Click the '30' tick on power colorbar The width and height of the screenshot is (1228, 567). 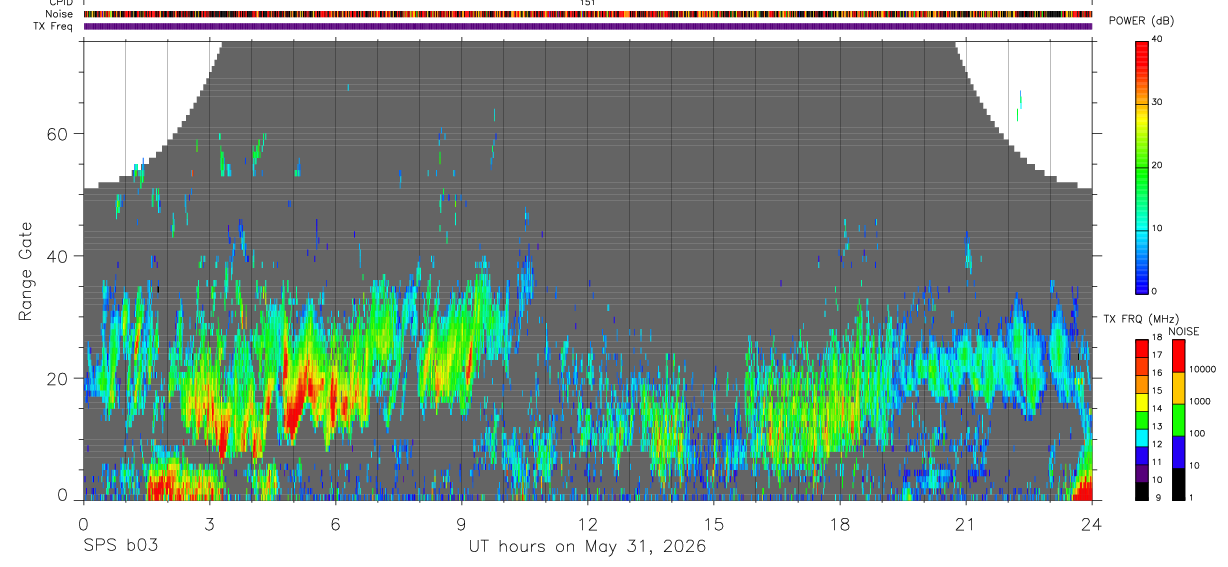pos(1157,102)
